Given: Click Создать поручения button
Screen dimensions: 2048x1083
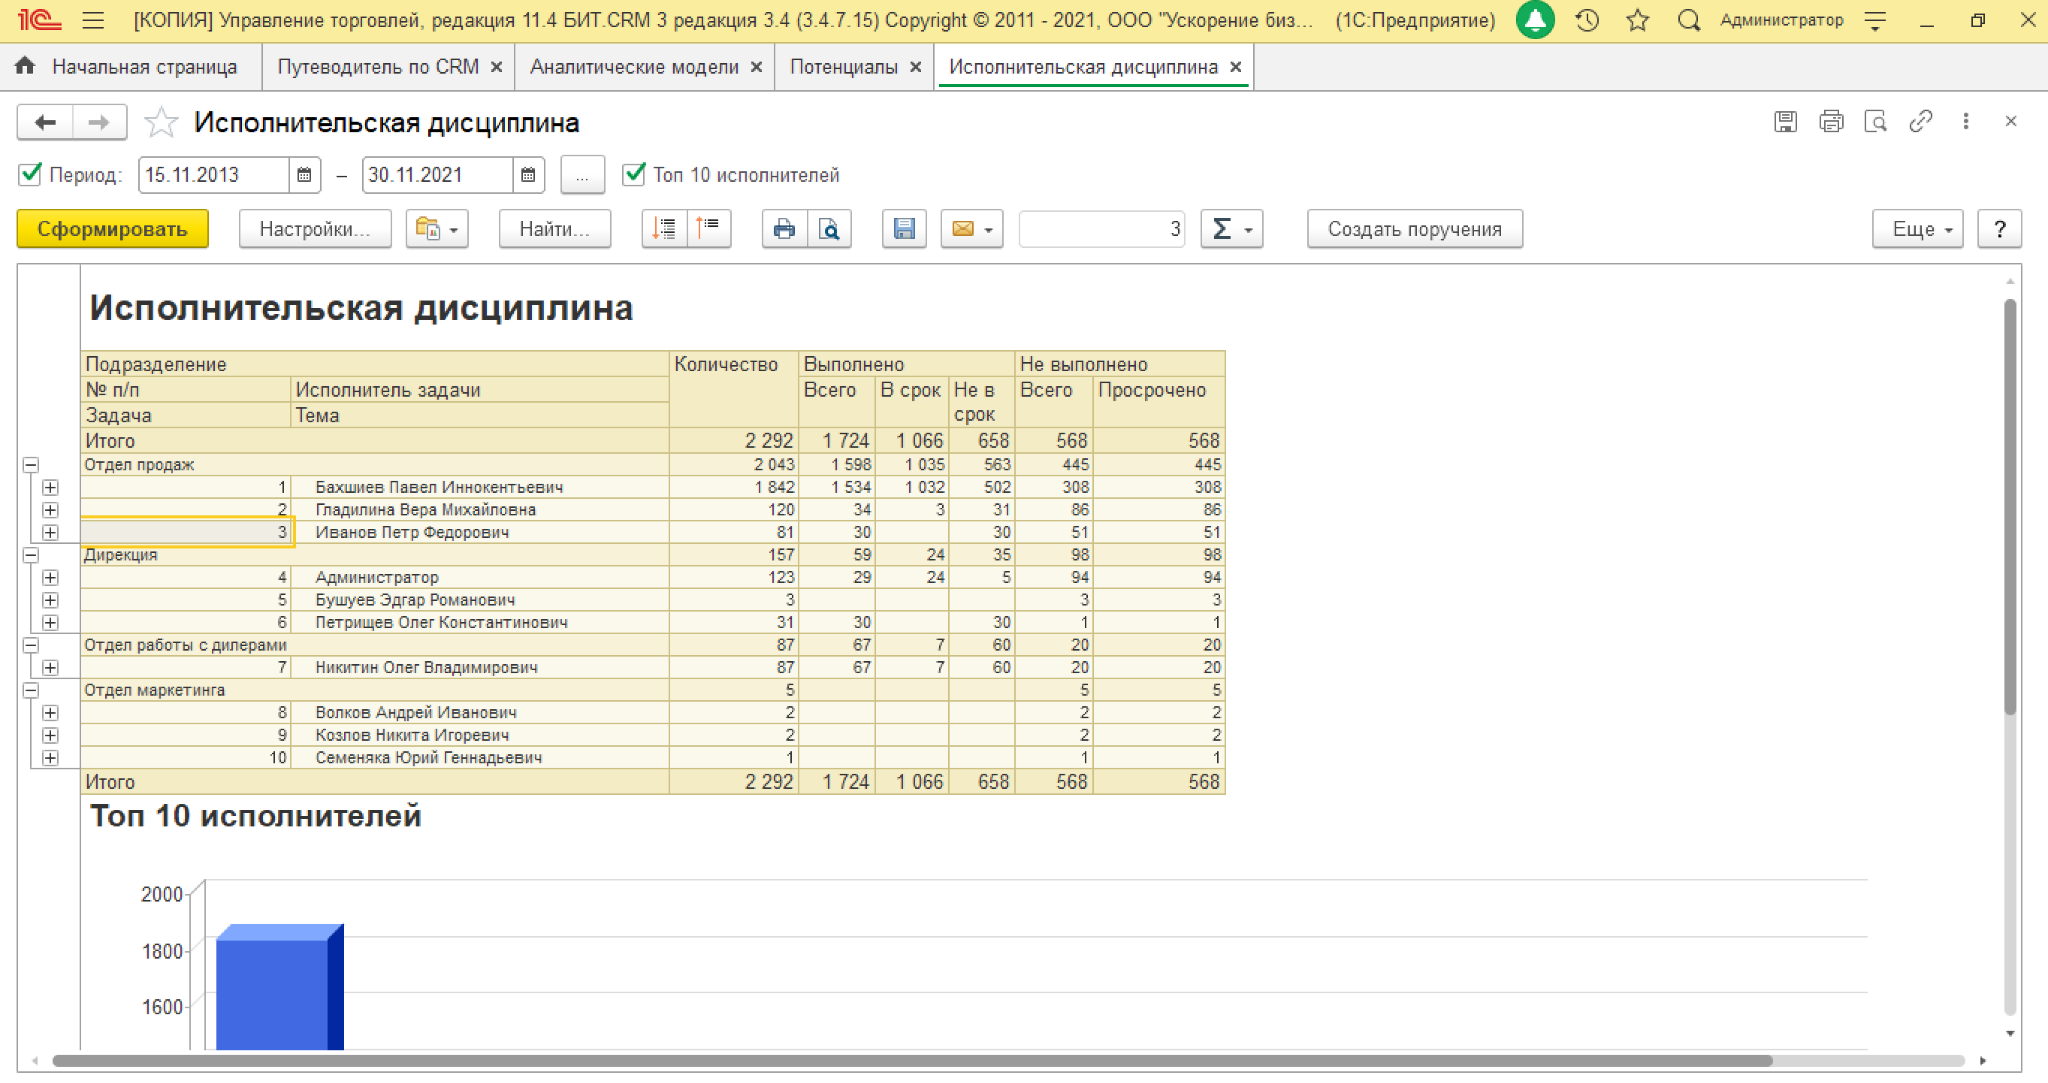Looking at the screenshot, I should coord(1414,229).
